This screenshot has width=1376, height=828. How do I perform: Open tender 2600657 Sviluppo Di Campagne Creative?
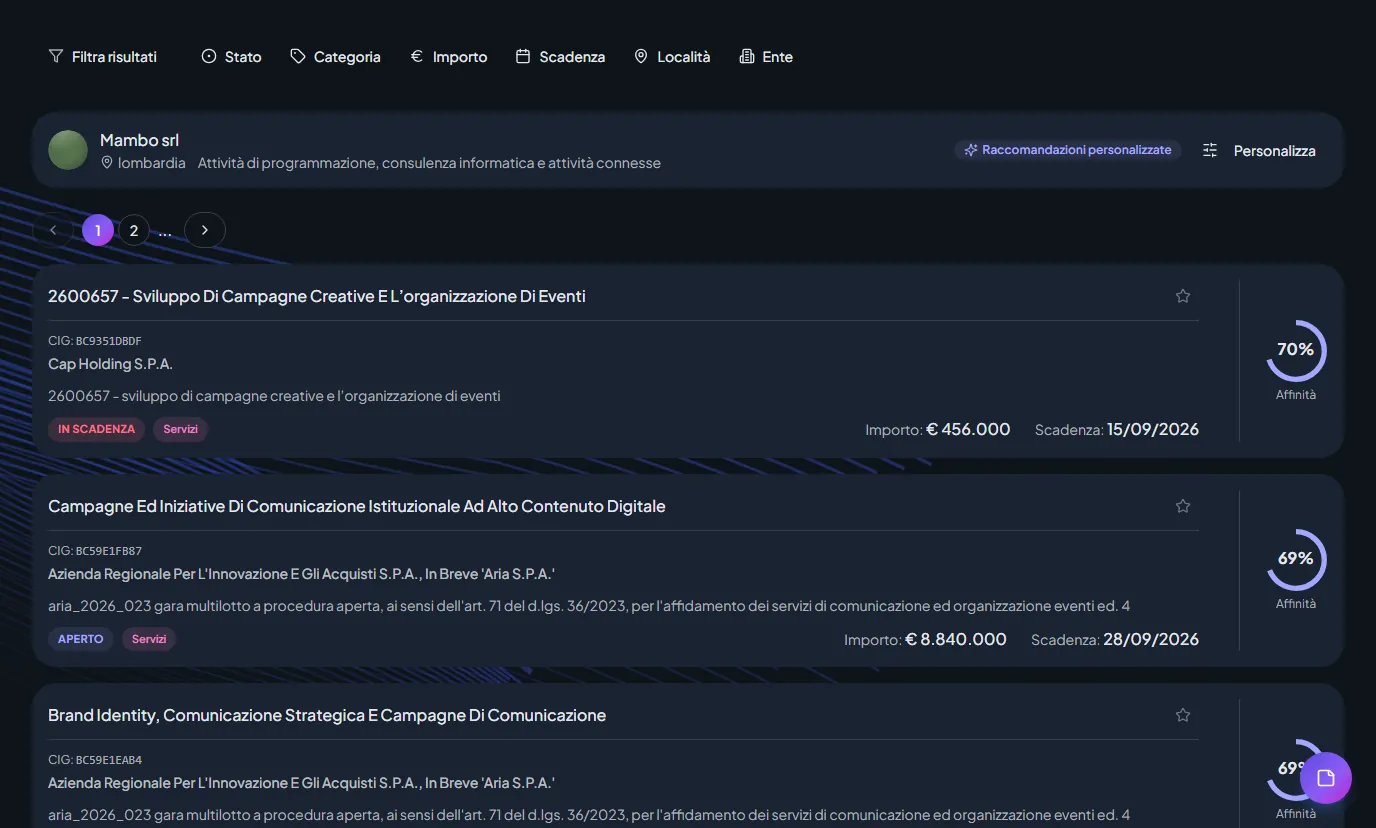(317, 296)
